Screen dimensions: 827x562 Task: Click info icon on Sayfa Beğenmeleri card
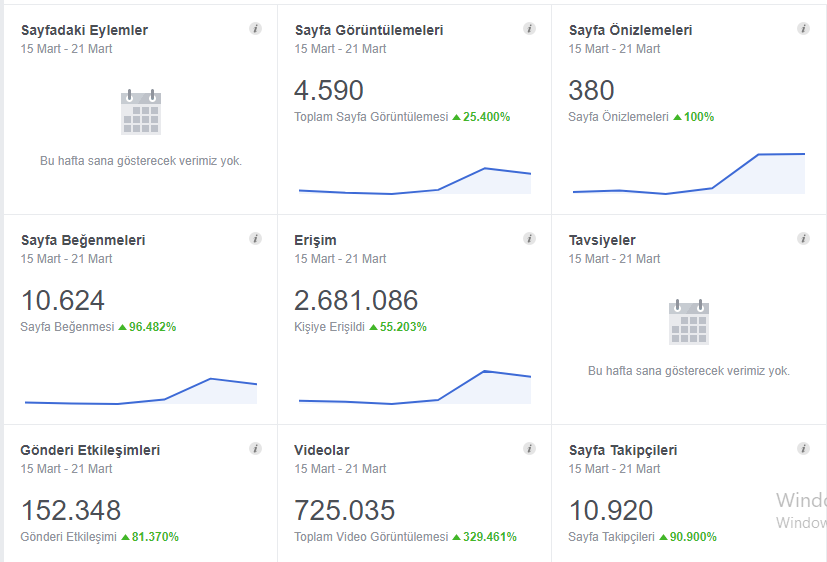click(x=255, y=239)
